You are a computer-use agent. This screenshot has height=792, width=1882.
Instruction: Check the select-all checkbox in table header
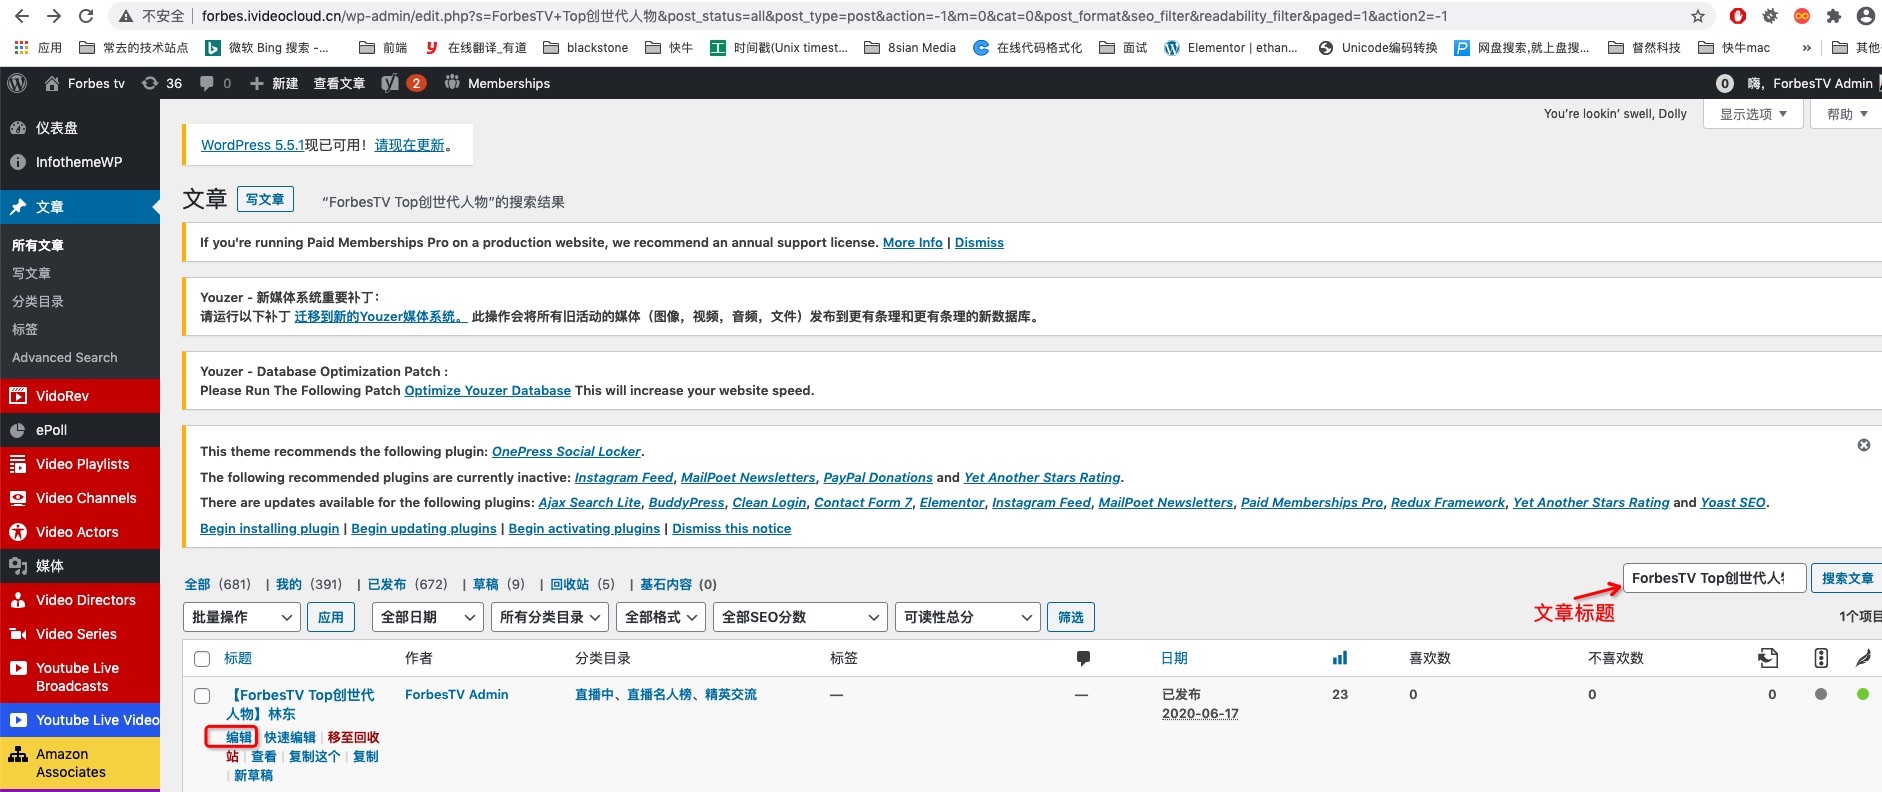pos(202,659)
